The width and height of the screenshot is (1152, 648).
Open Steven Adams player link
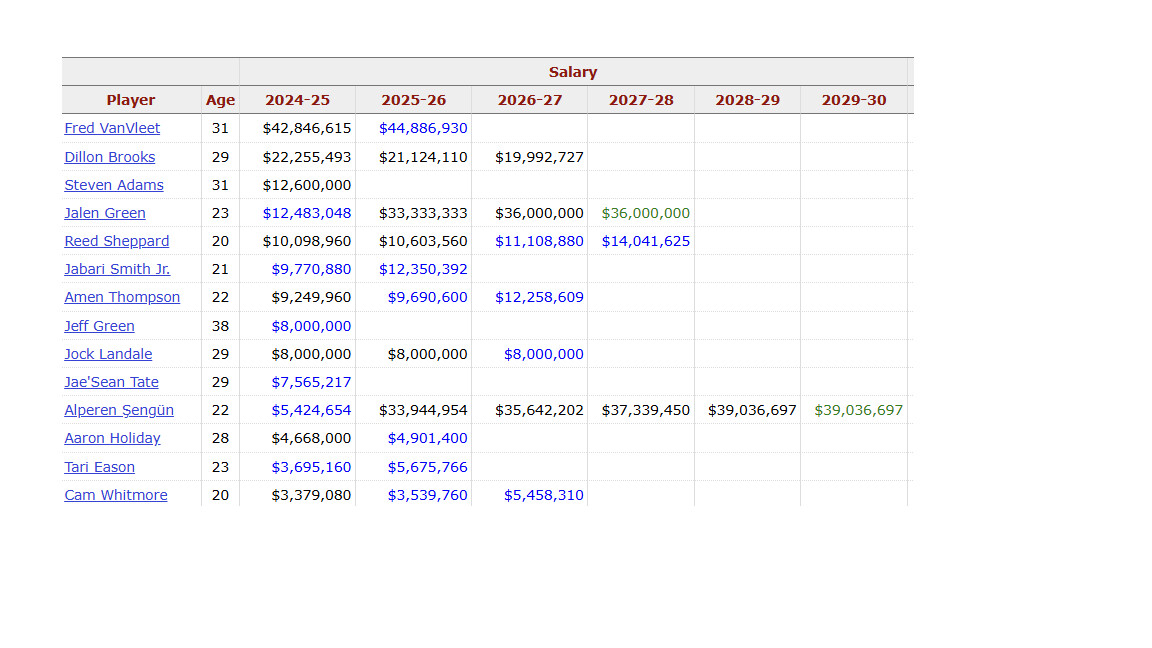pyautogui.click(x=114, y=185)
